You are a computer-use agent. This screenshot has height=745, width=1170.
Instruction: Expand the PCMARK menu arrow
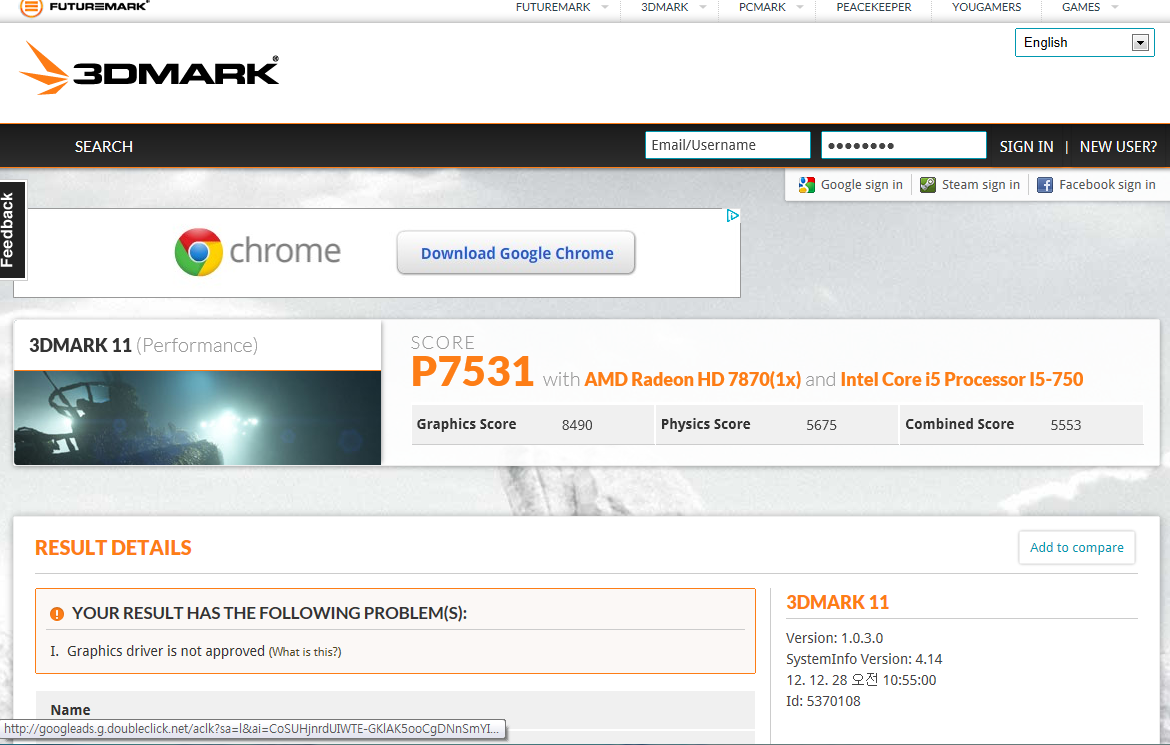(800, 7)
